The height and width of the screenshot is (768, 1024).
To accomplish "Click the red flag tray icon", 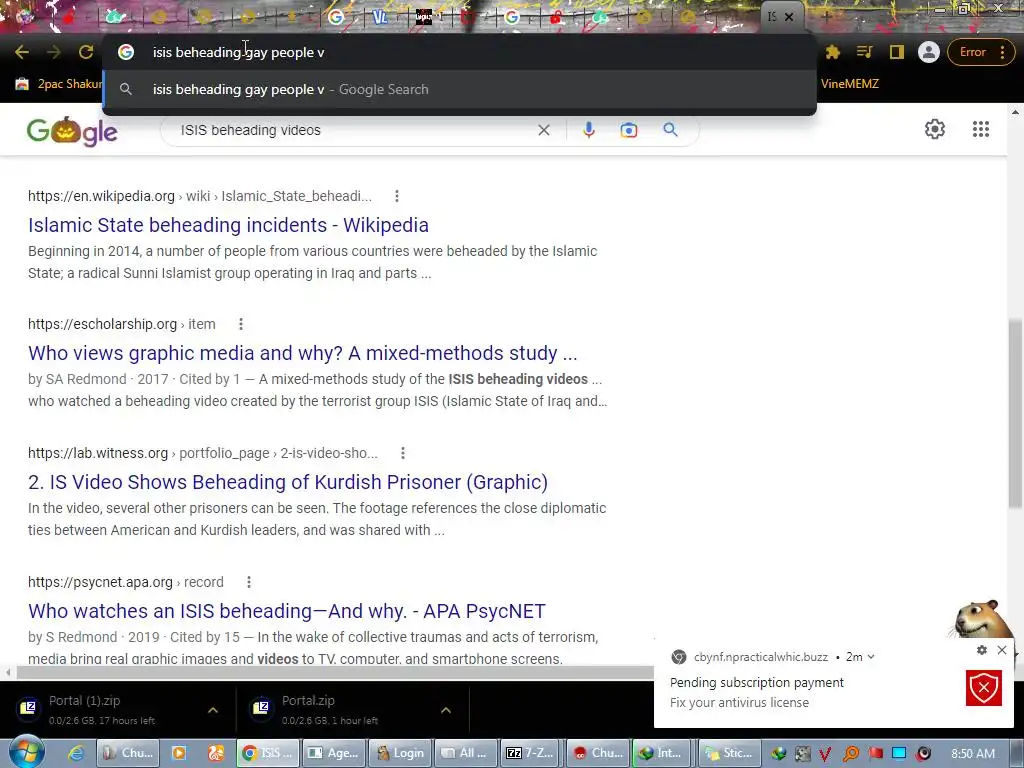I will click(x=875, y=754).
